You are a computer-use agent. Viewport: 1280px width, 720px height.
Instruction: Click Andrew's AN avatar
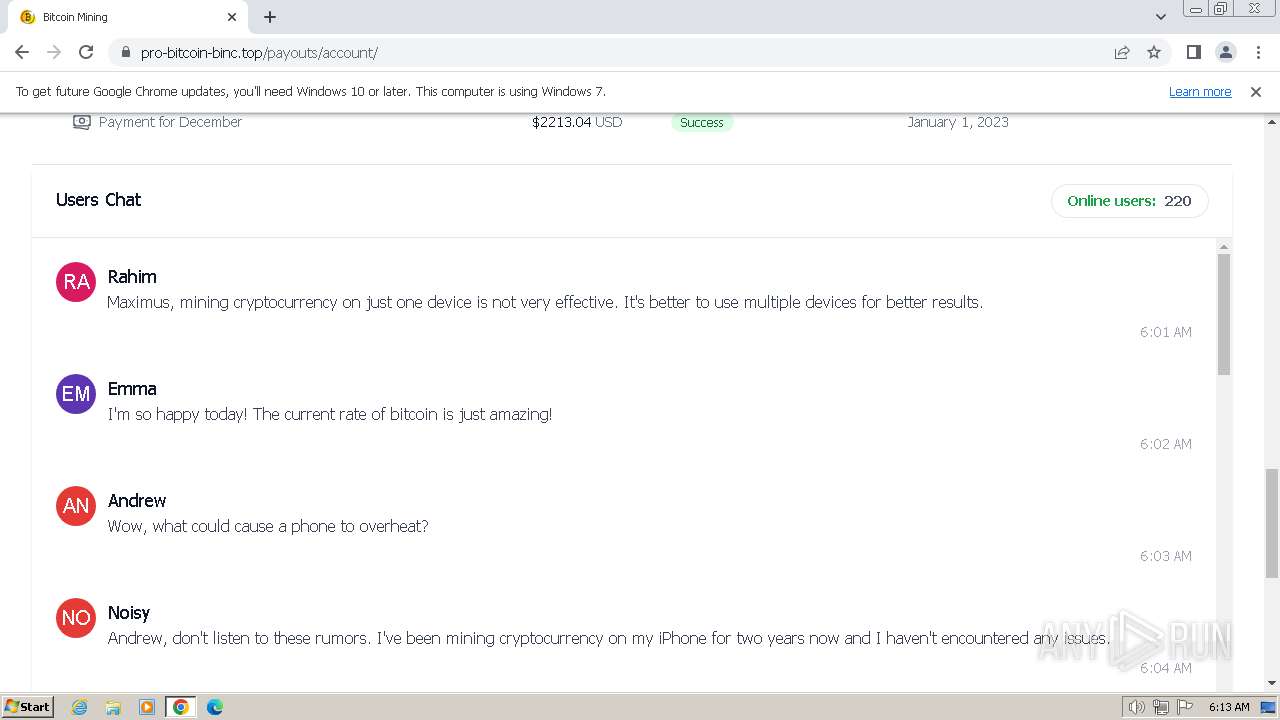point(76,506)
